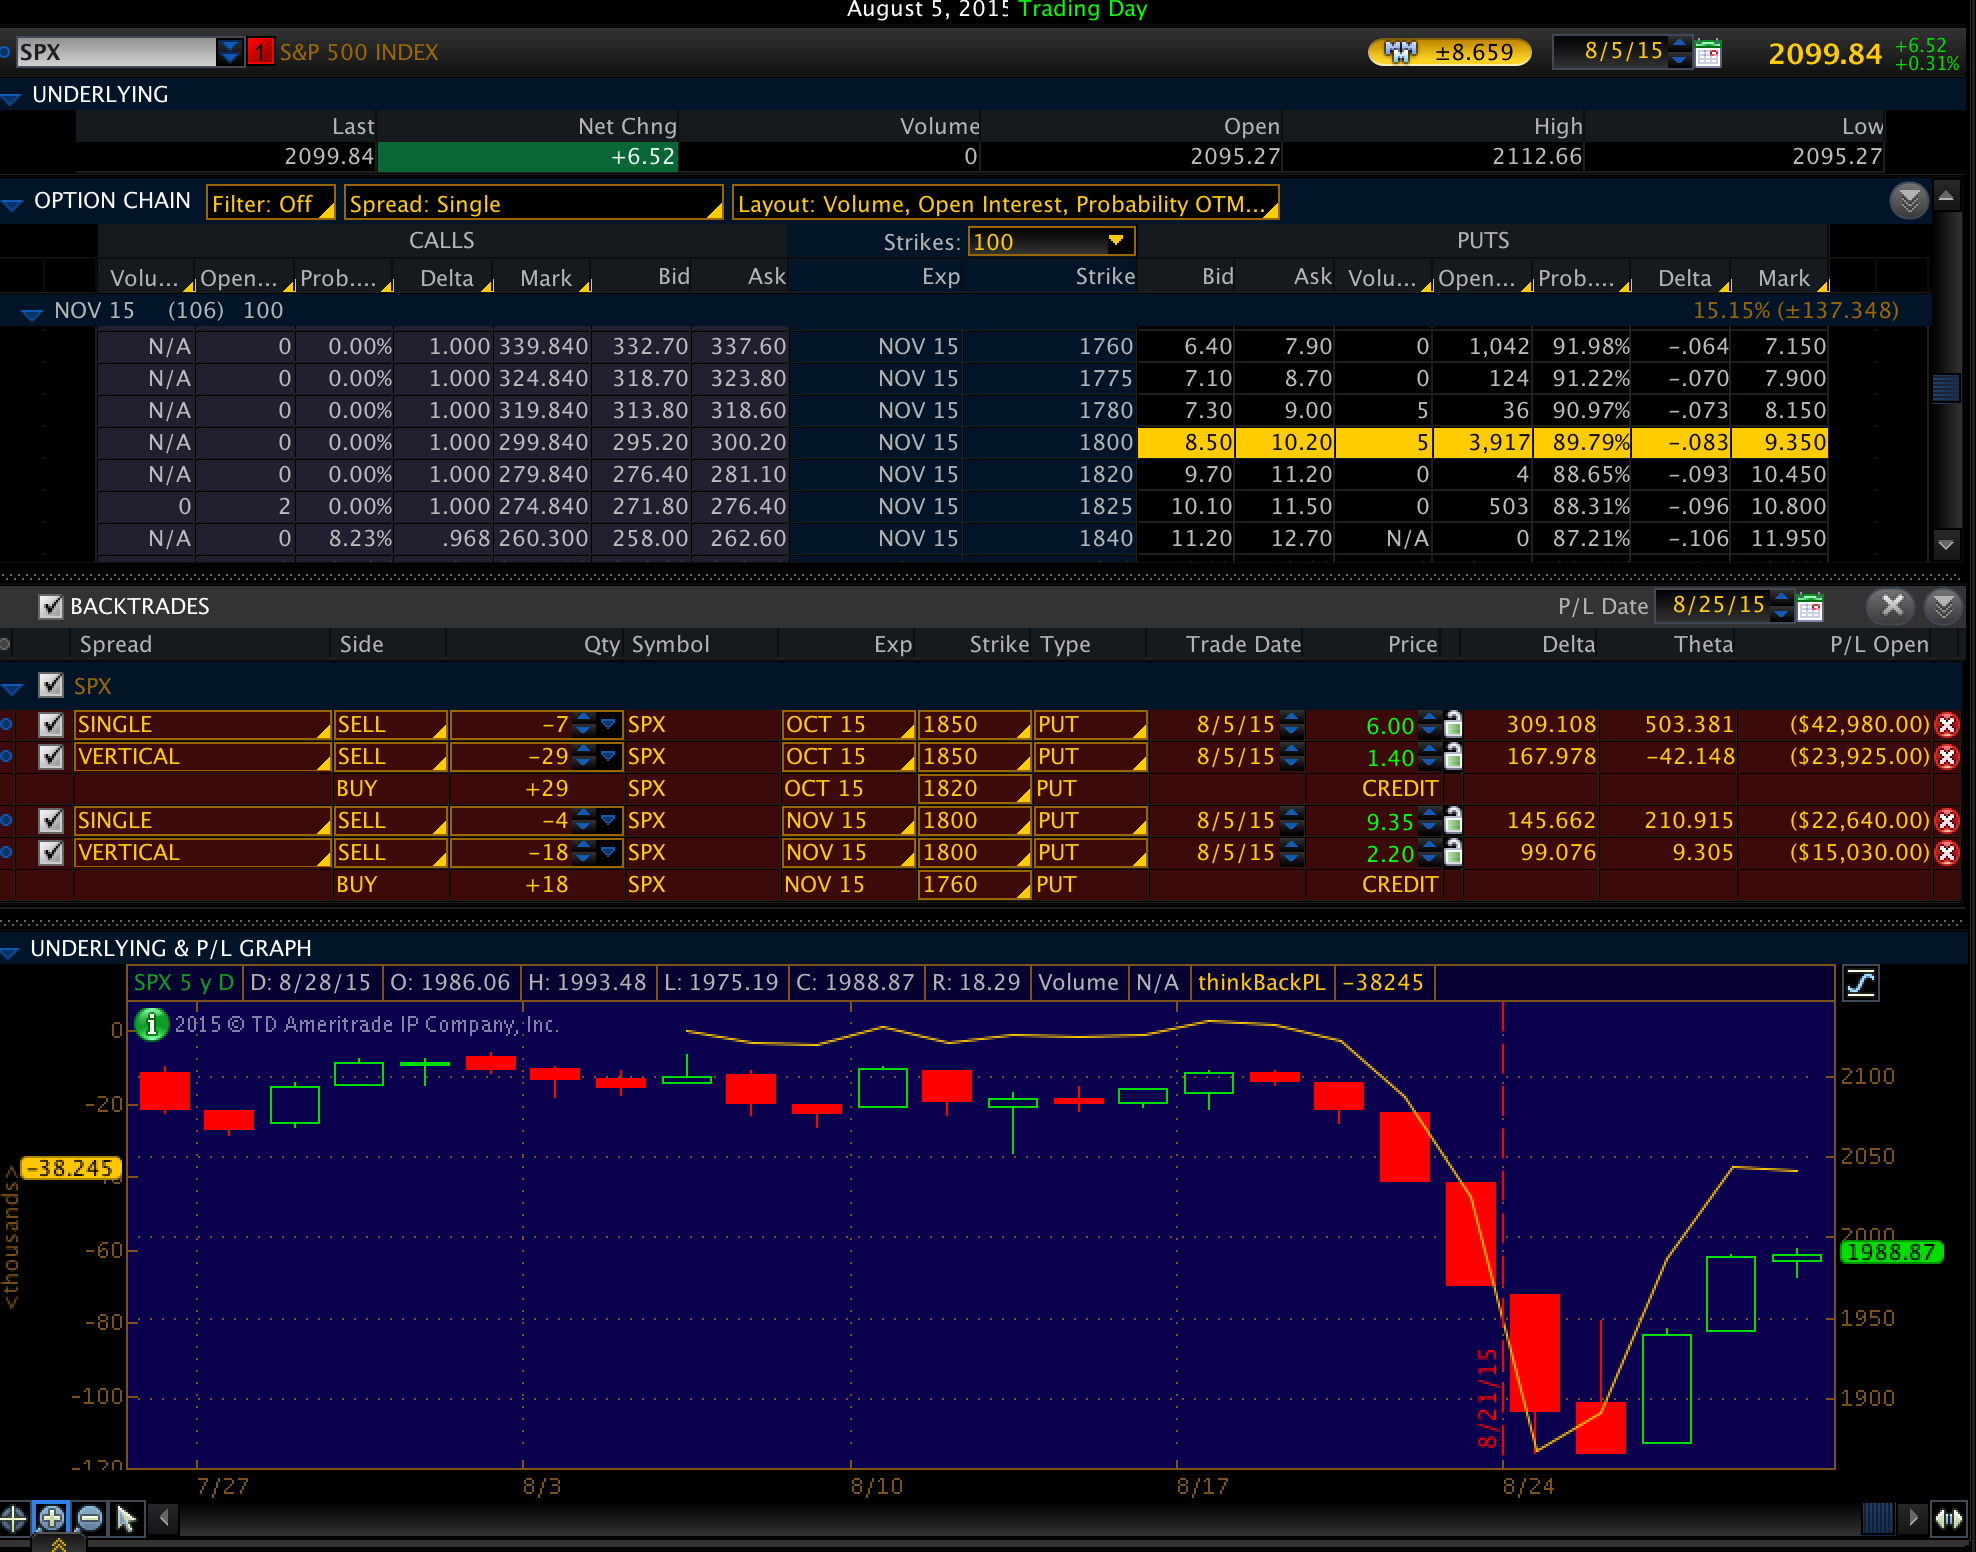Viewport: 1976px width, 1552px height.
Task: Open OCT 15 expiration dropdown on SINGLE trade
Action: pos(849,725)
